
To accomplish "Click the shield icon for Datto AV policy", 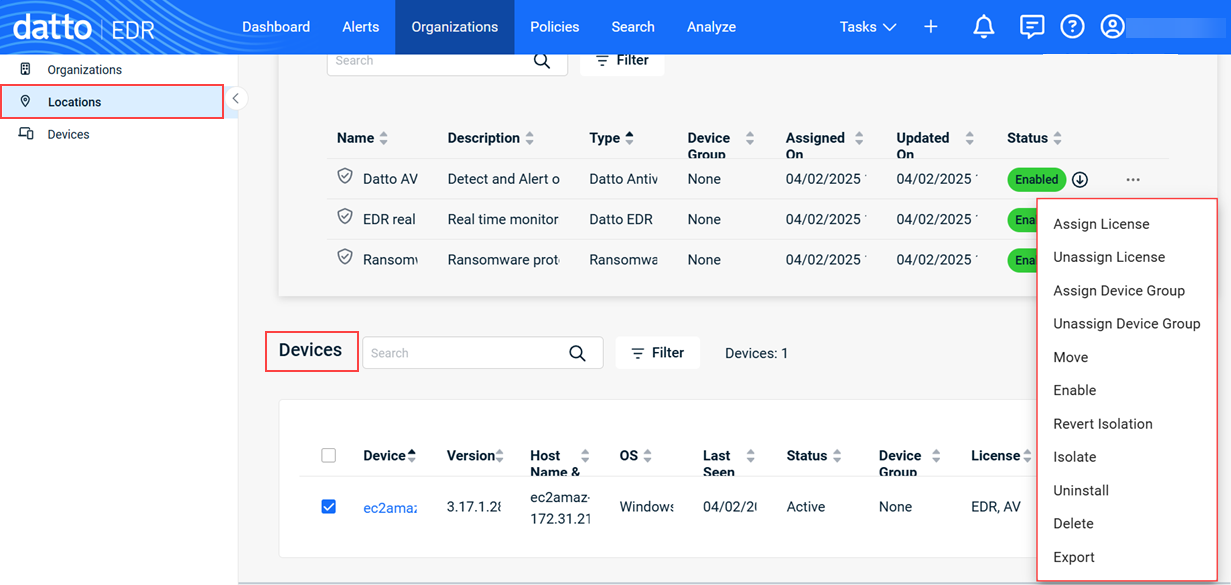I will point(345,177).
